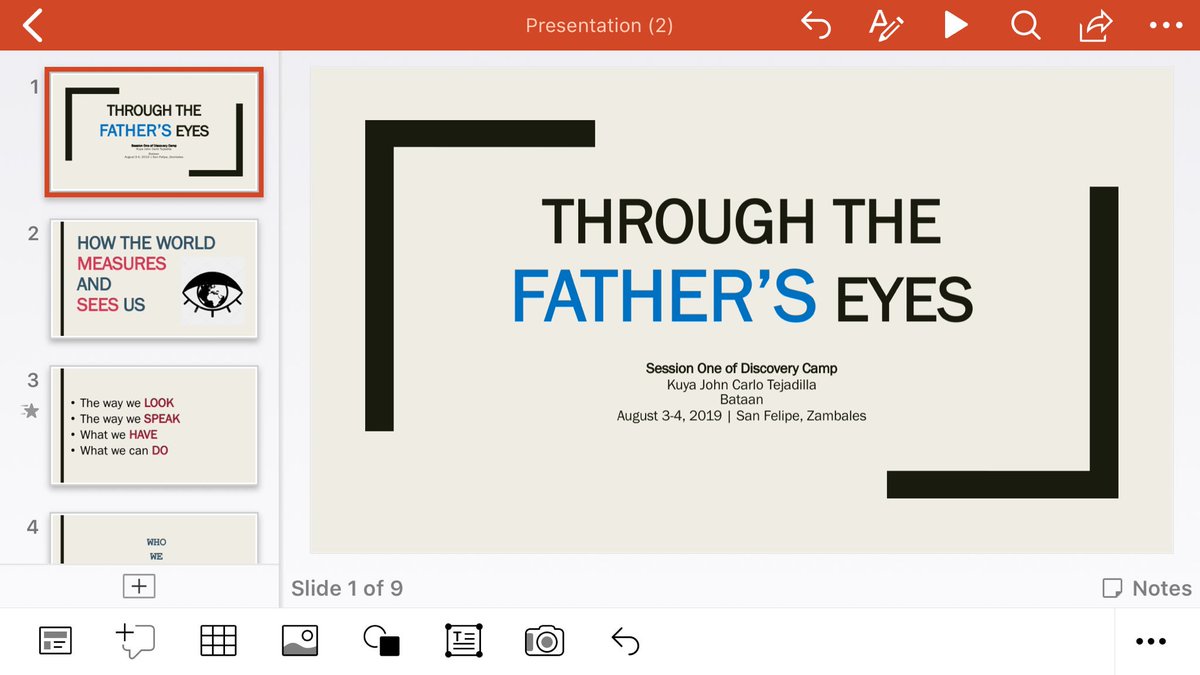The image size is (1200, 675).
Task: Insert a picture from photos
Action: point(300,640)
